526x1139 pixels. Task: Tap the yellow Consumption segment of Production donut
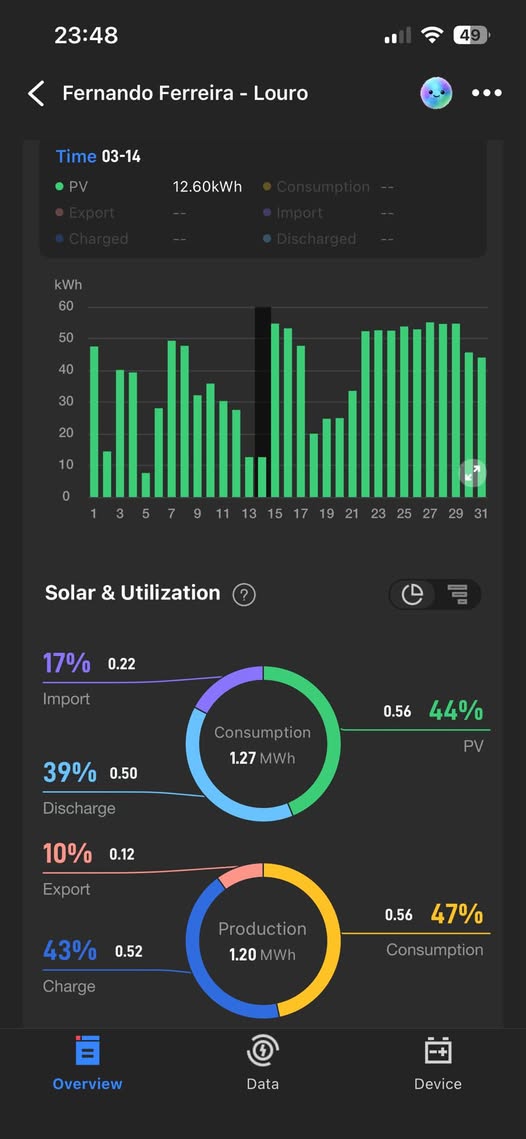coord(323,932)
